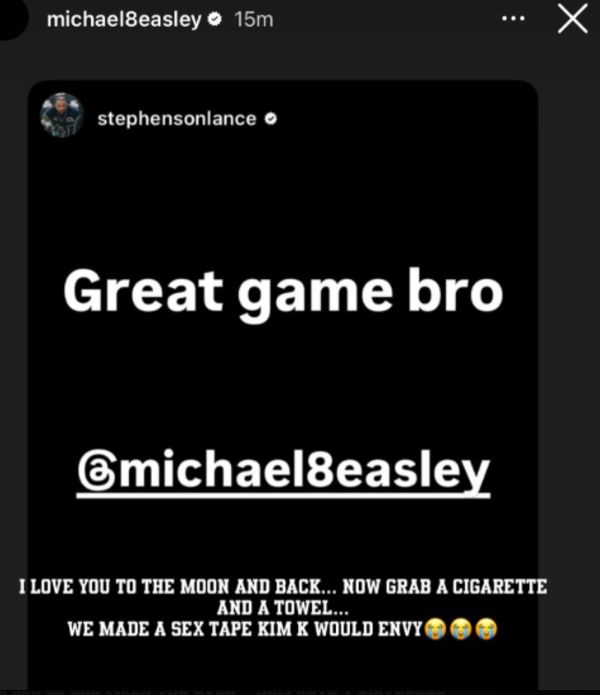The width and height of the screenshot is (600, 695).
Task: Tap the "AND A TOWEL..." caption line
Action: tap(283, 608)
